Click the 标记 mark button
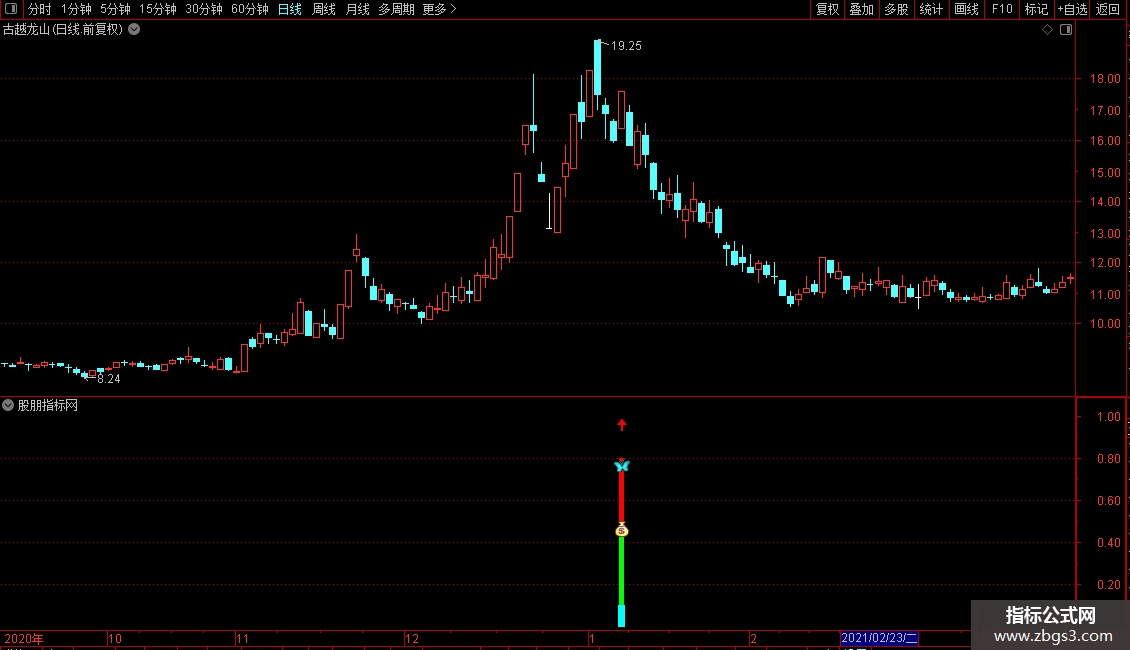This screenshot has height=650, width=1130. click(1036, 9)
